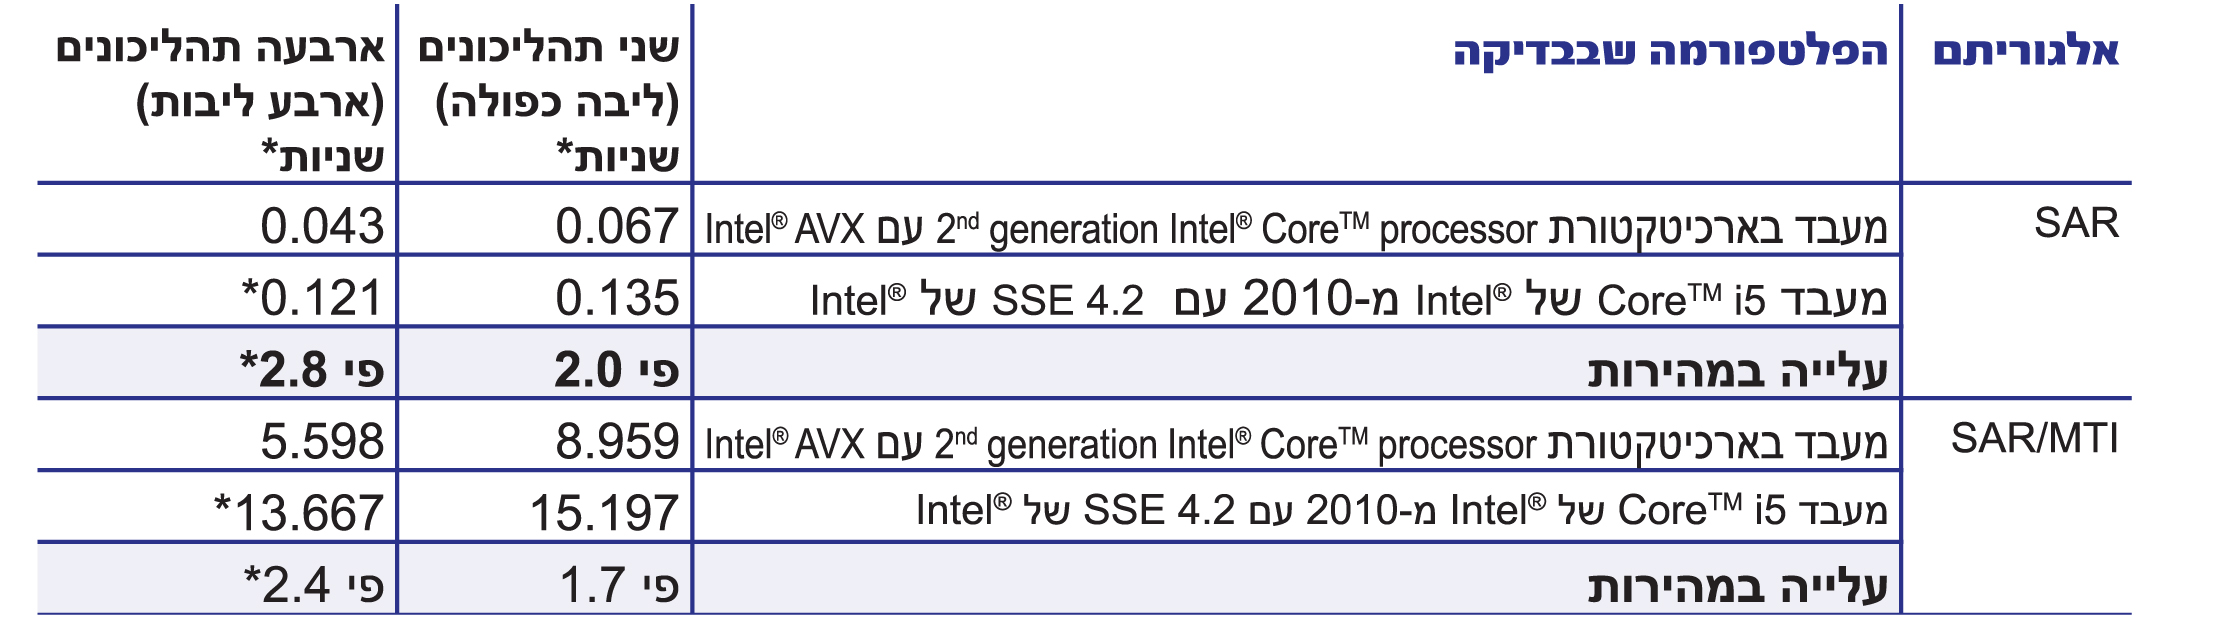
Task: Click עלייה במהירות label in SAR/MTI section
Action: point(1737,586)
